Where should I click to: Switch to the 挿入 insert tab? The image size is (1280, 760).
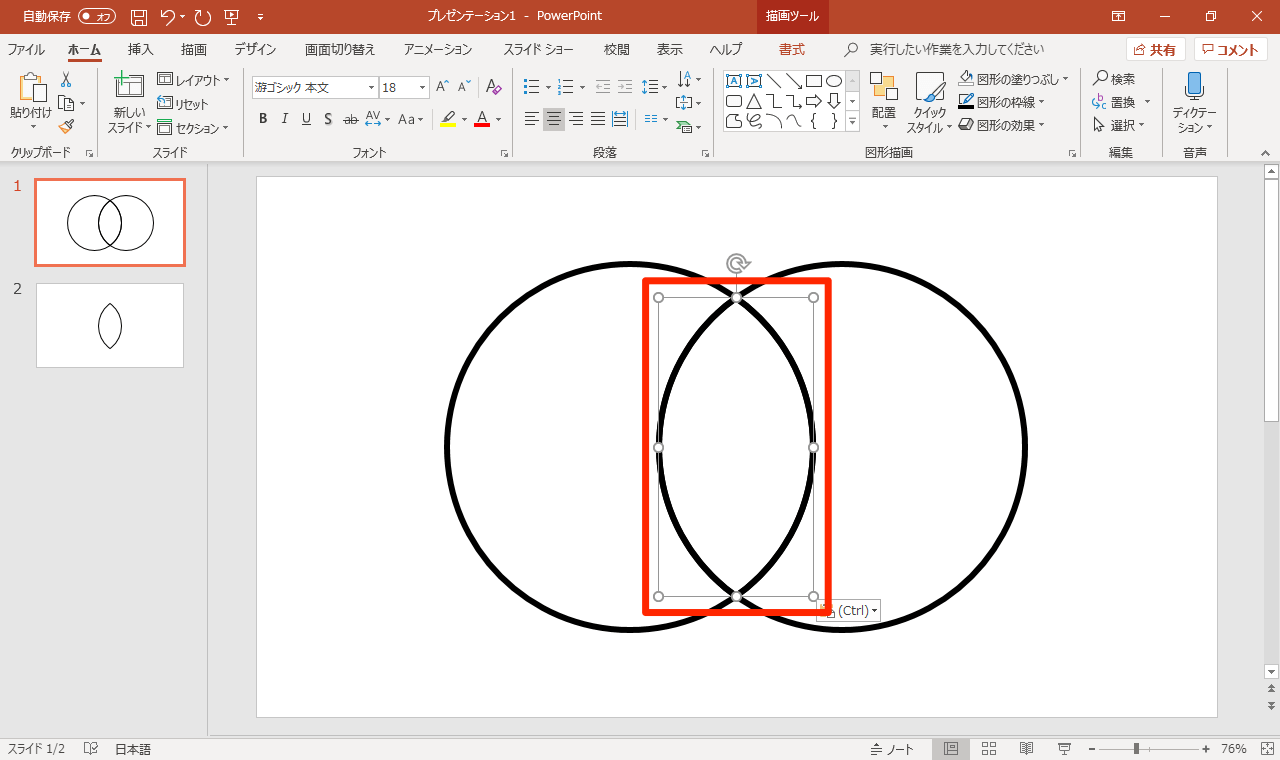tap(141, 49)
